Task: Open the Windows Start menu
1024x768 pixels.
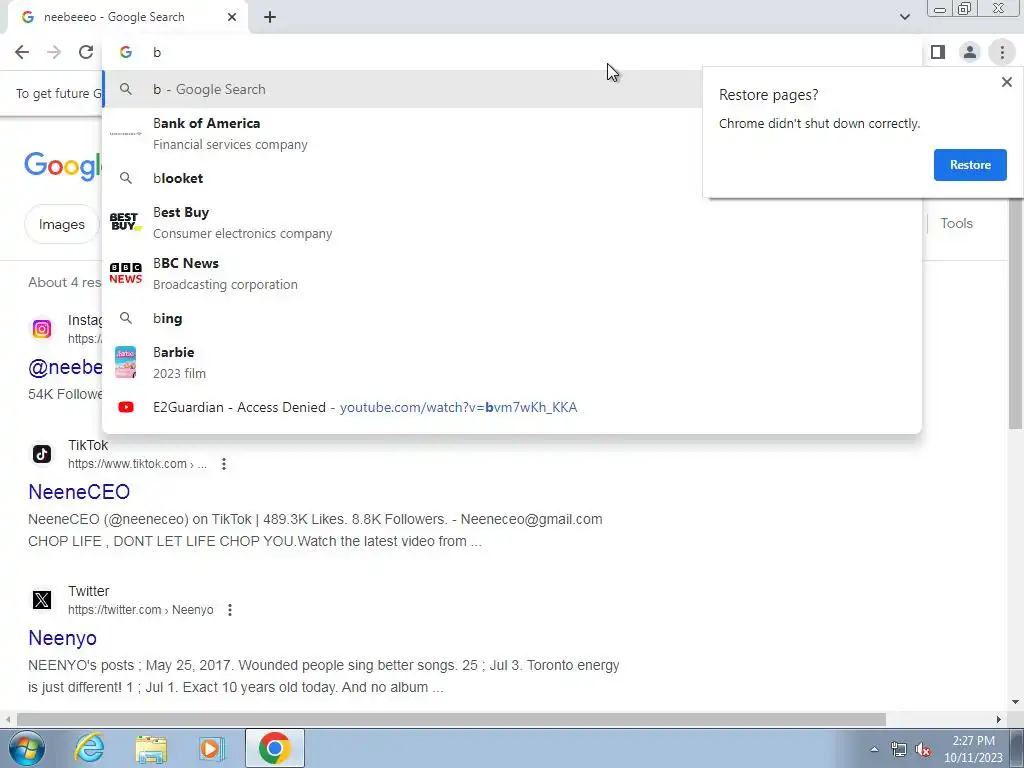Action: click(27, 748)
